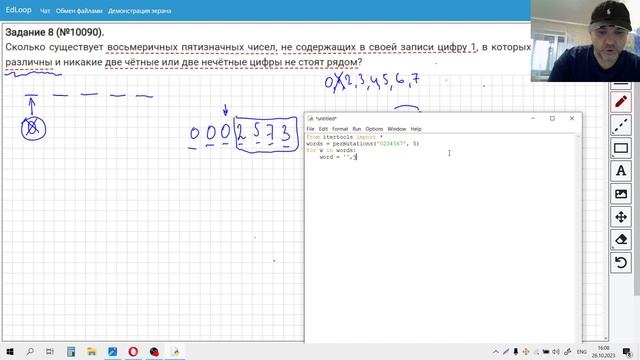Open the Help menu in IDLE
Viewport: 640px width, 360px height.
click(416, 129)
